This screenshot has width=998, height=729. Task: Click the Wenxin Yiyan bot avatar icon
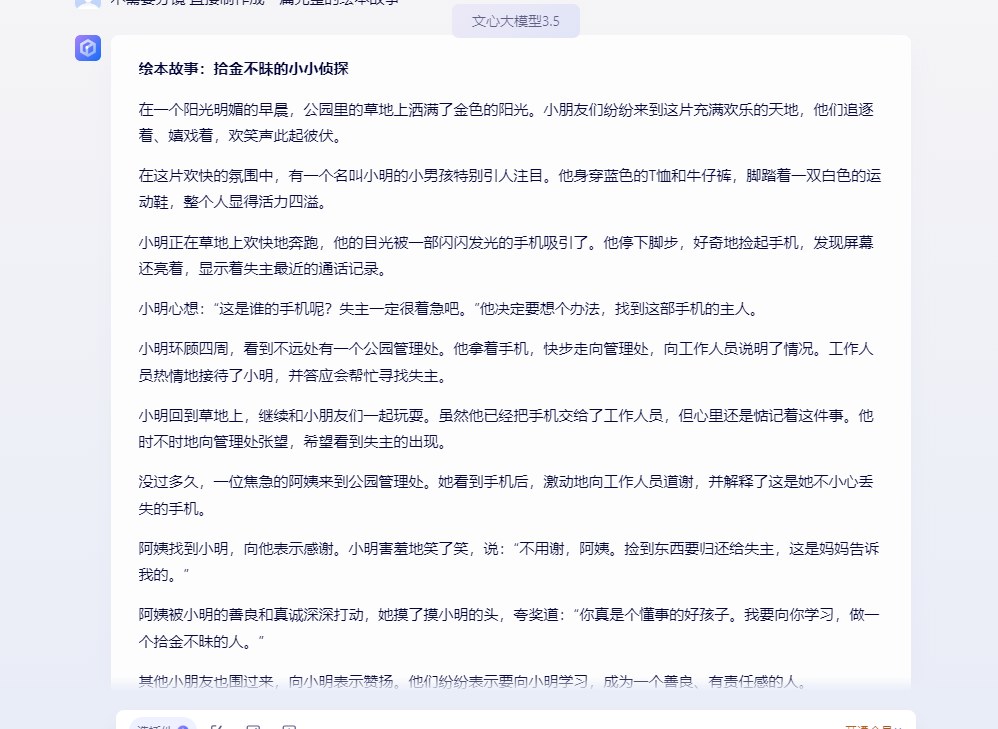(88, 48)
